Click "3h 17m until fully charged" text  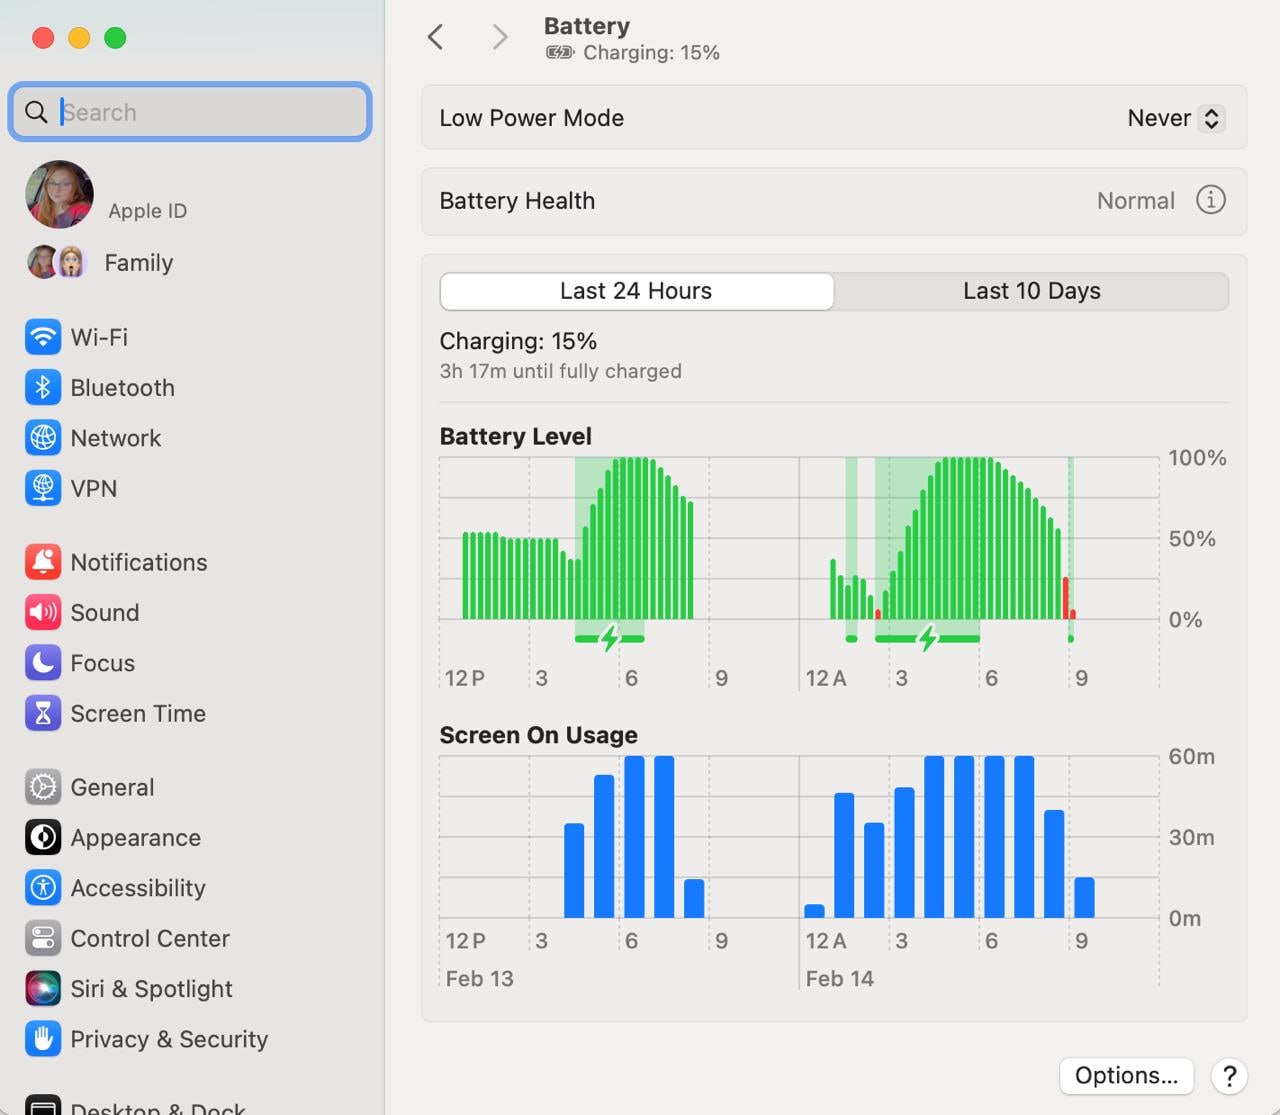tap(560, 371)
